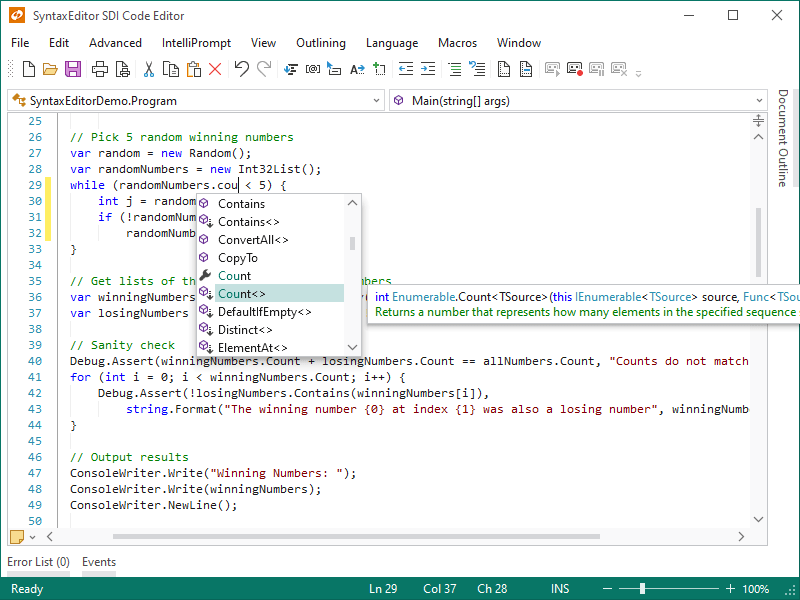Image resolution: width=800 pixels, height=600 pixels.
Task: Open the Outlining menu
Action: pos(321,43)
